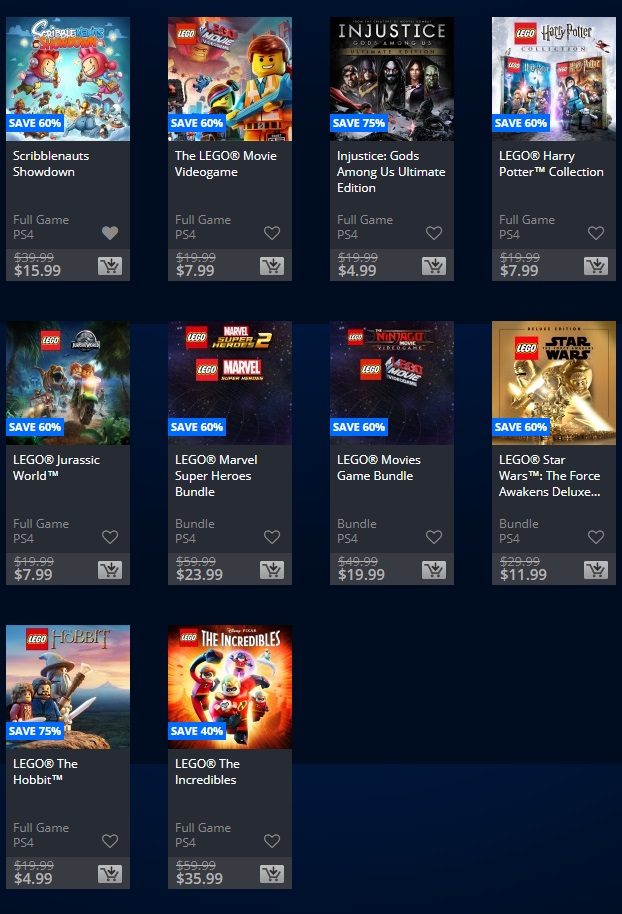622x914 pixels.
Task: Add Injustice Ultimate Edition to cart
Action: click(x=434, y=266)
